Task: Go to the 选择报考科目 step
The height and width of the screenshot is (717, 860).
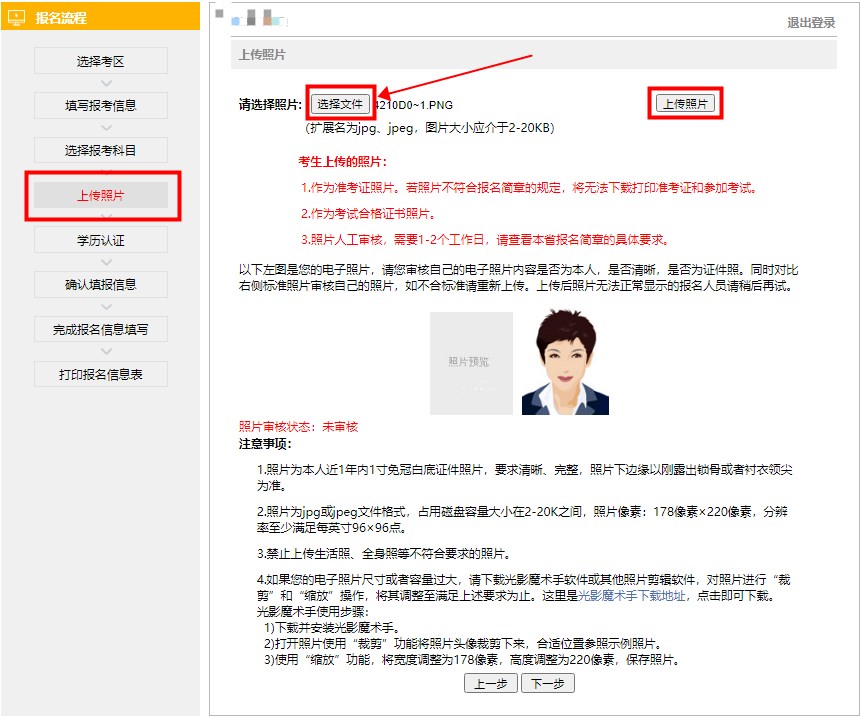Action: (x=101, y=150)
